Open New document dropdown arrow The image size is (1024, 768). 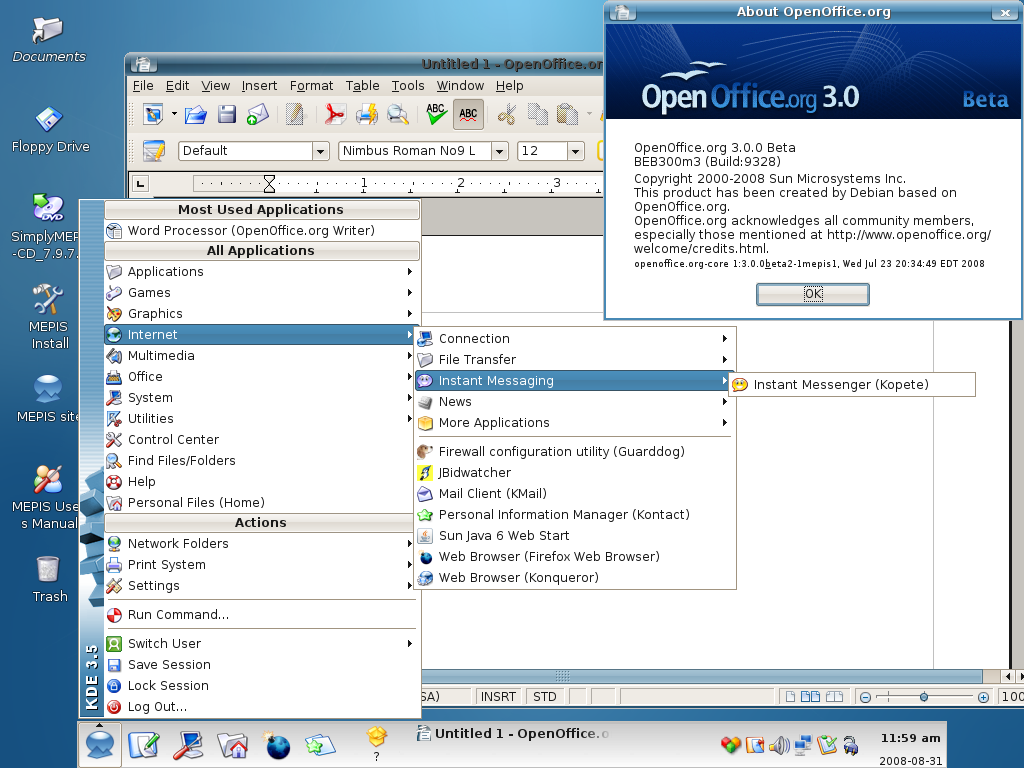point(174,114)
